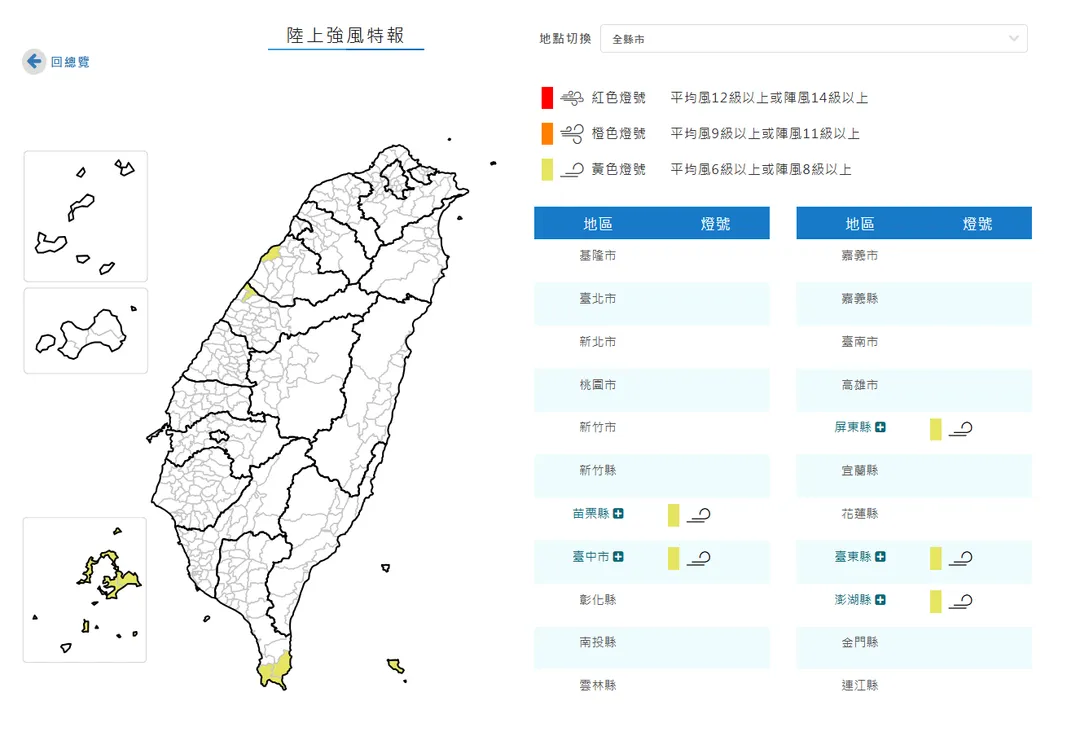This screenshot has width=1080, height=735.
Task: Open the 地點切換 全縣市 dropdown
Action: click(813, 39)
